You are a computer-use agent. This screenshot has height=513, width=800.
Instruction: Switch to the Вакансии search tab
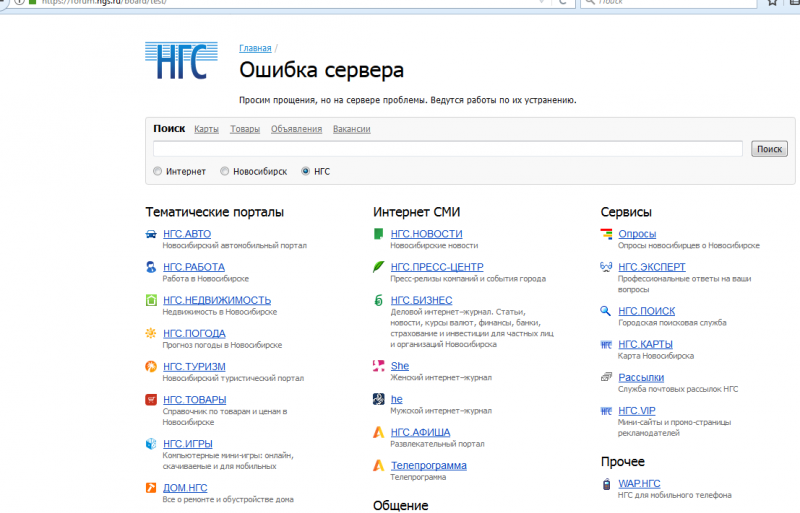[352, 129]
